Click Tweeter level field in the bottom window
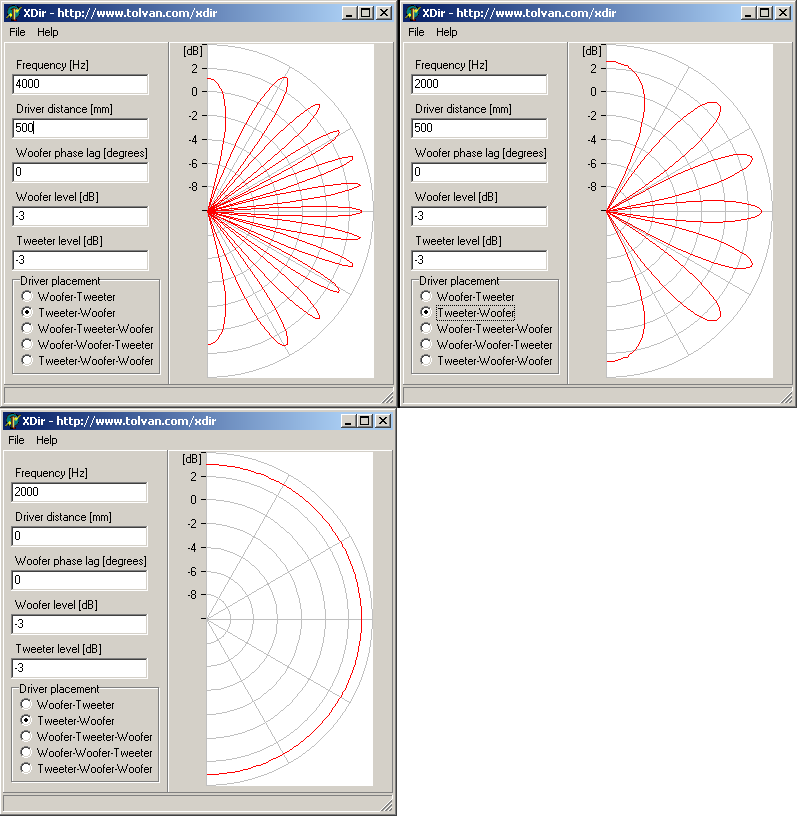797x816 pixels. coord(79,668)
